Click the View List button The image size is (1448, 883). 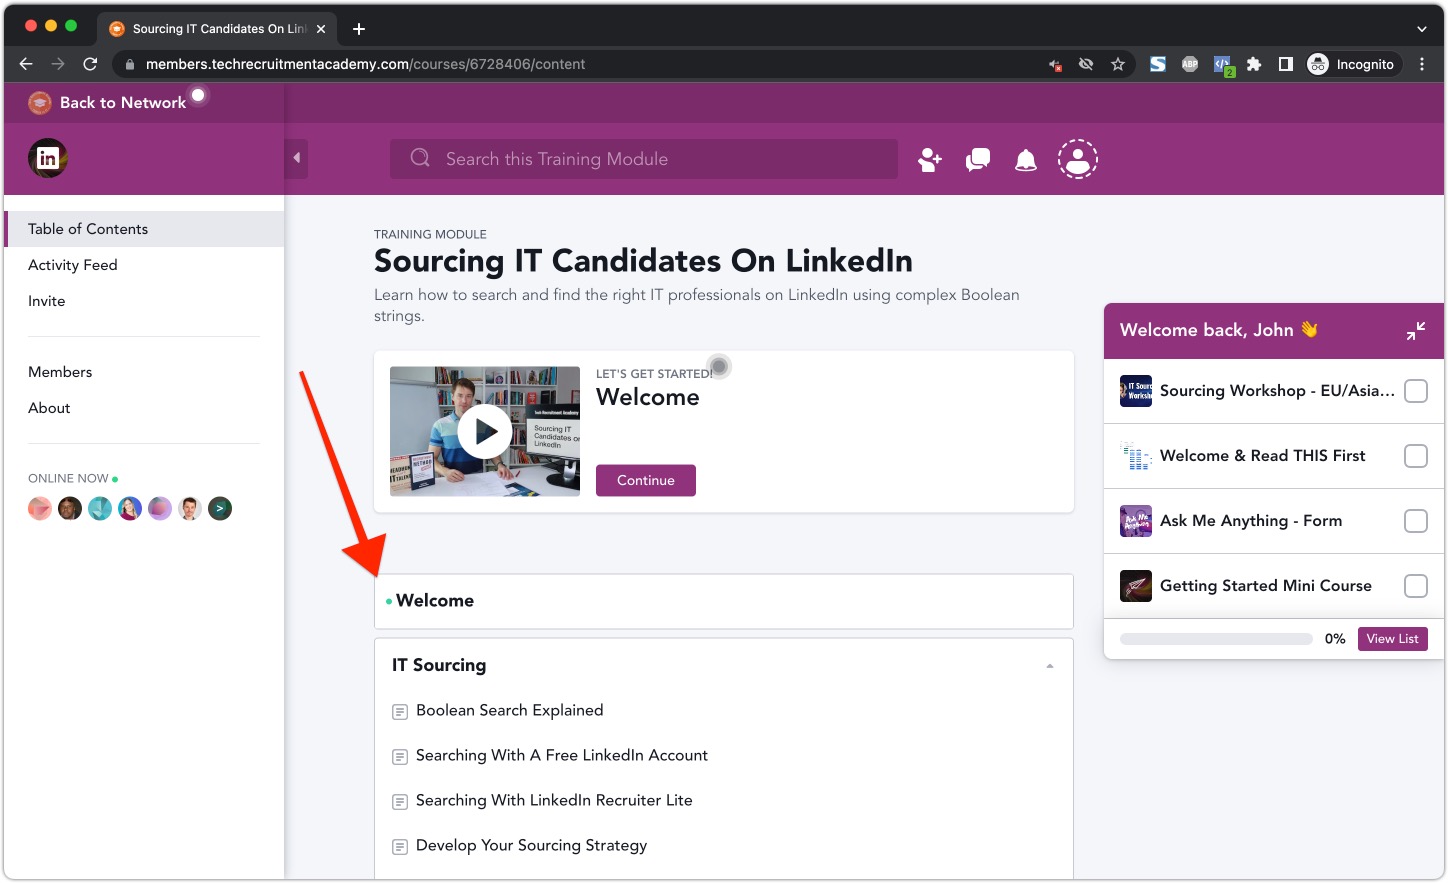click(x=1392, y=639)
